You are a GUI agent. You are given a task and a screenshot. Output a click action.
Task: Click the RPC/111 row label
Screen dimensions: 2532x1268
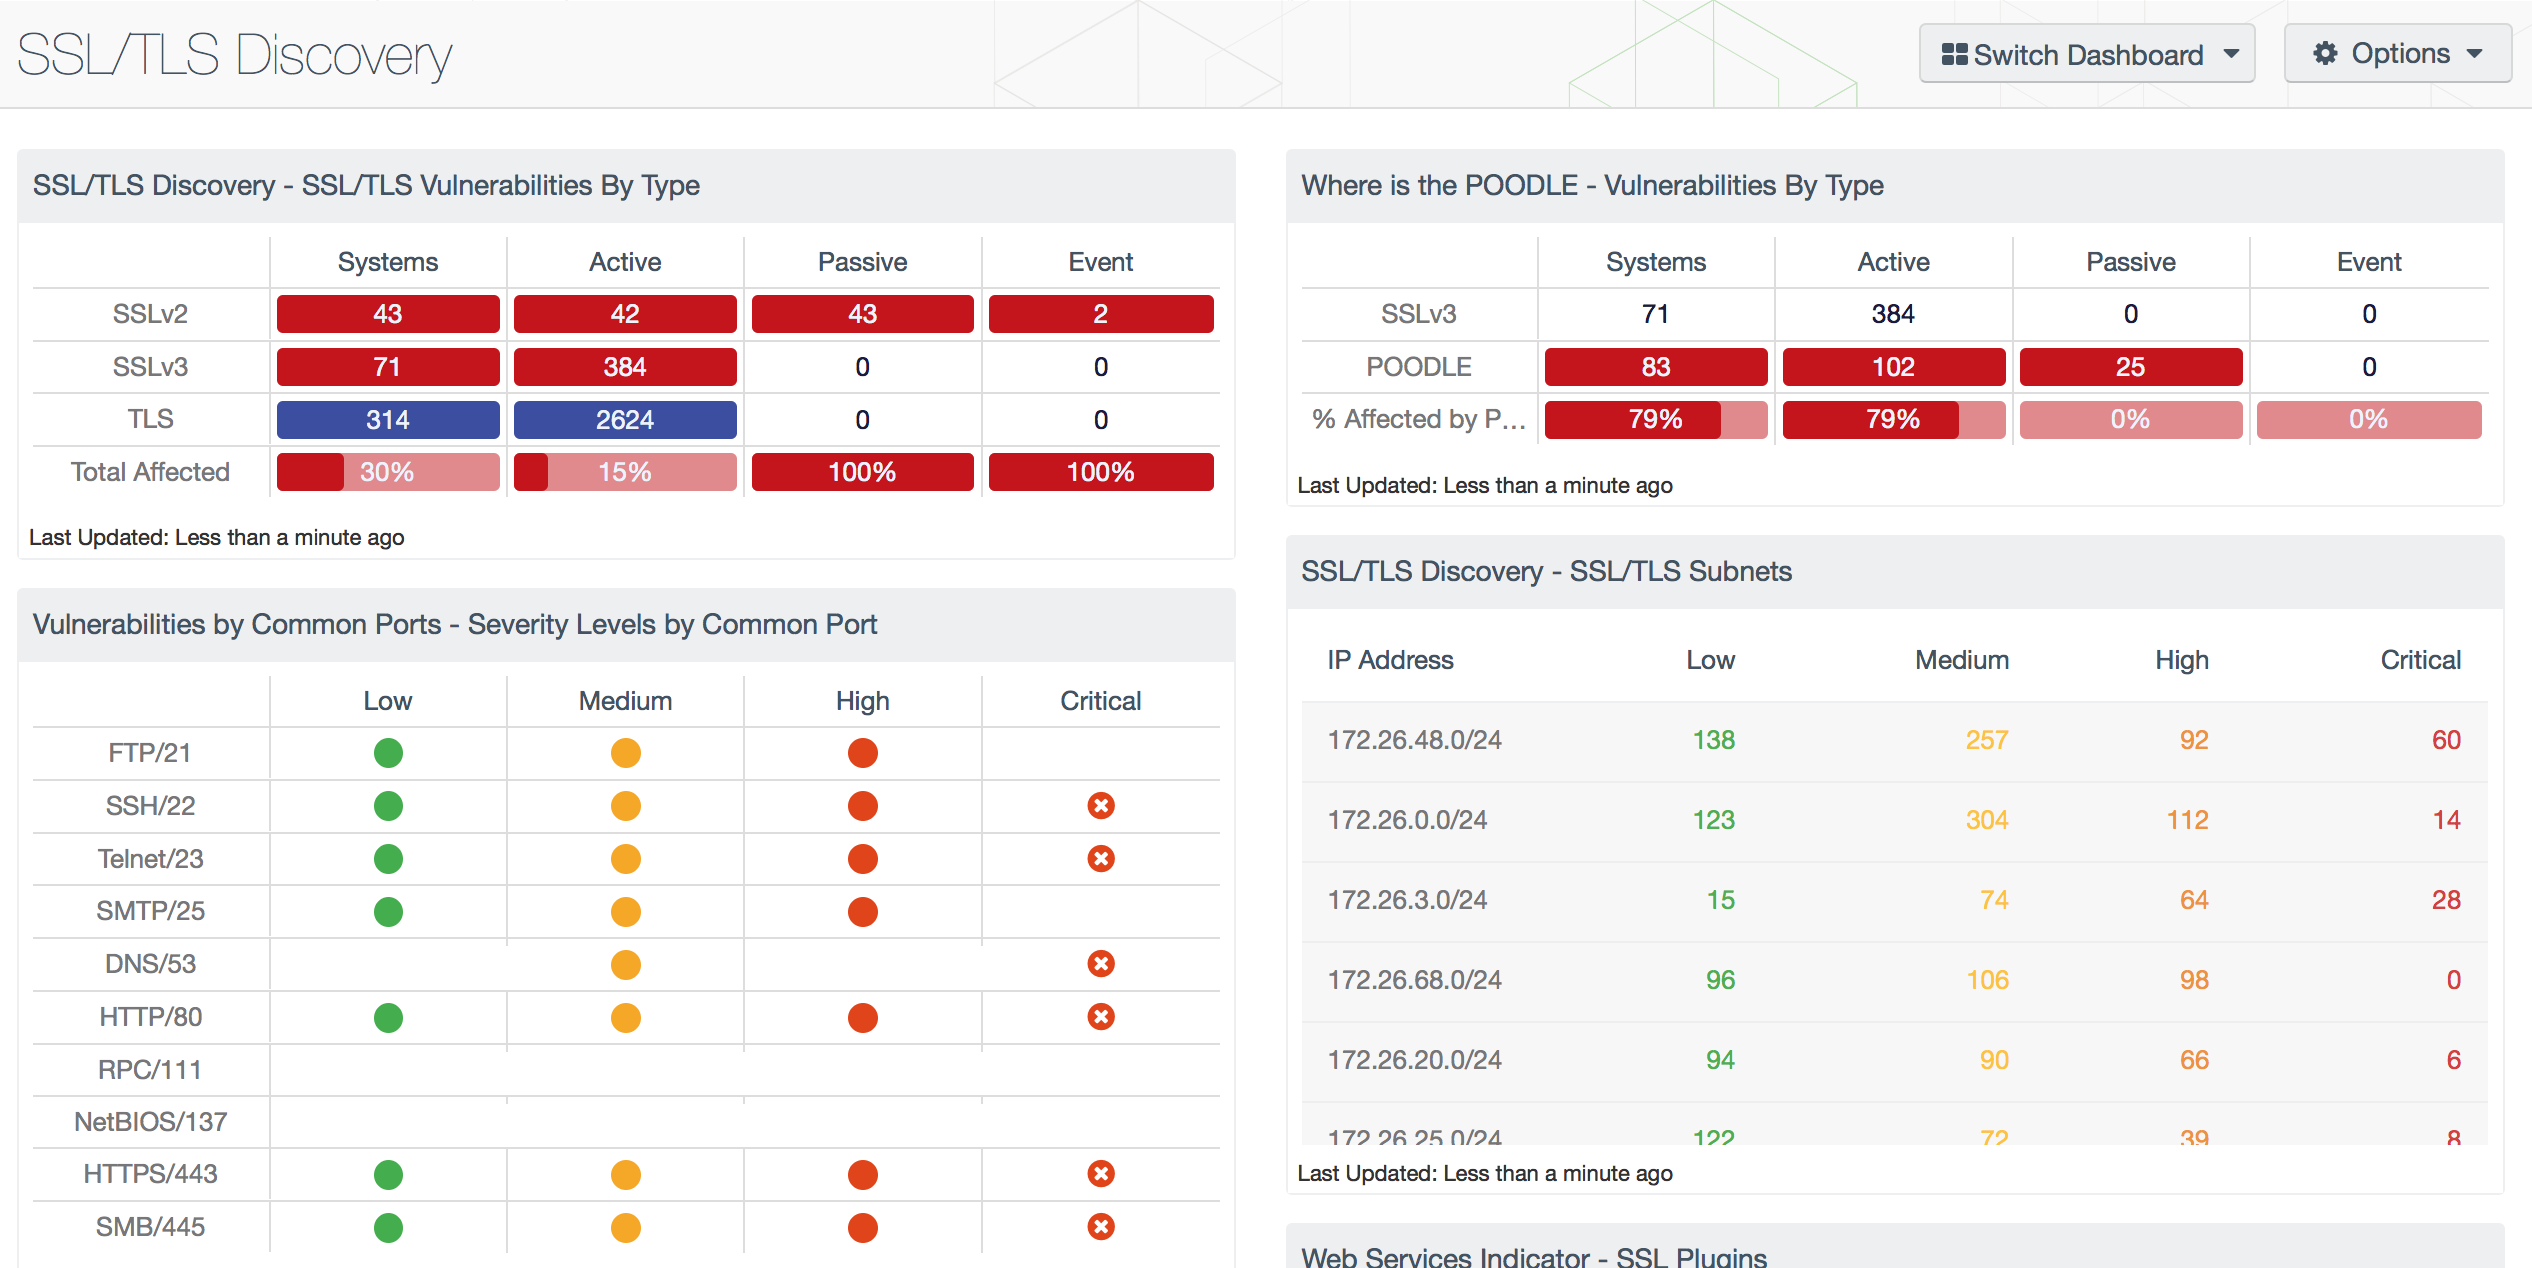pyautogui.click(x=150, y=1070)
